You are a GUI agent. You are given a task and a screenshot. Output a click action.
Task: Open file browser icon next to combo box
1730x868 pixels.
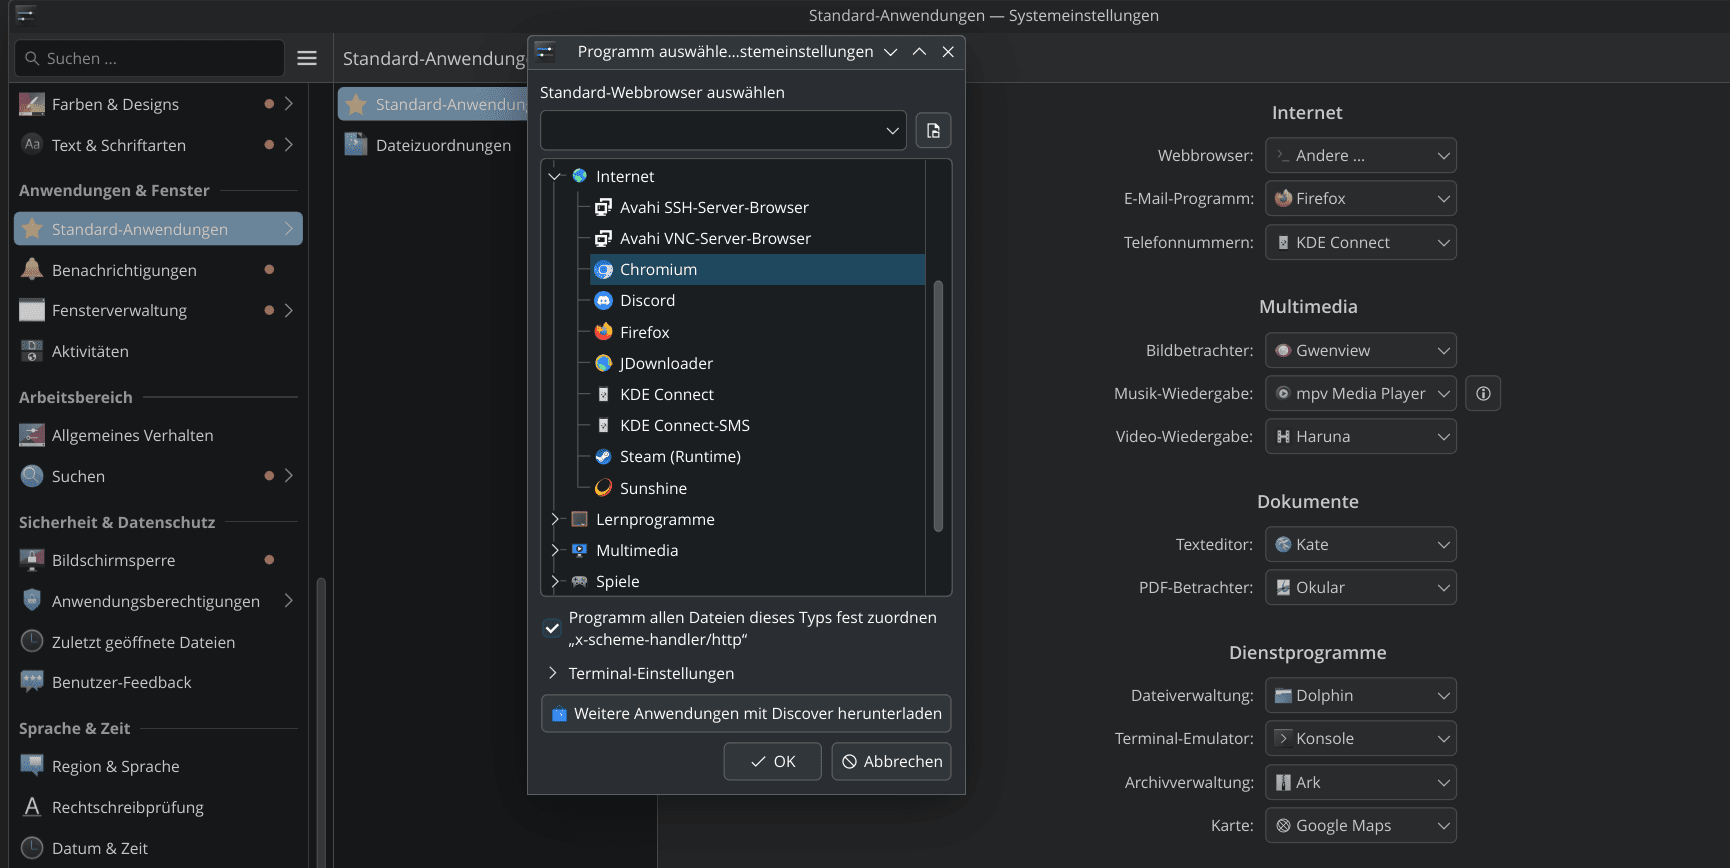[x=933, y=131]
